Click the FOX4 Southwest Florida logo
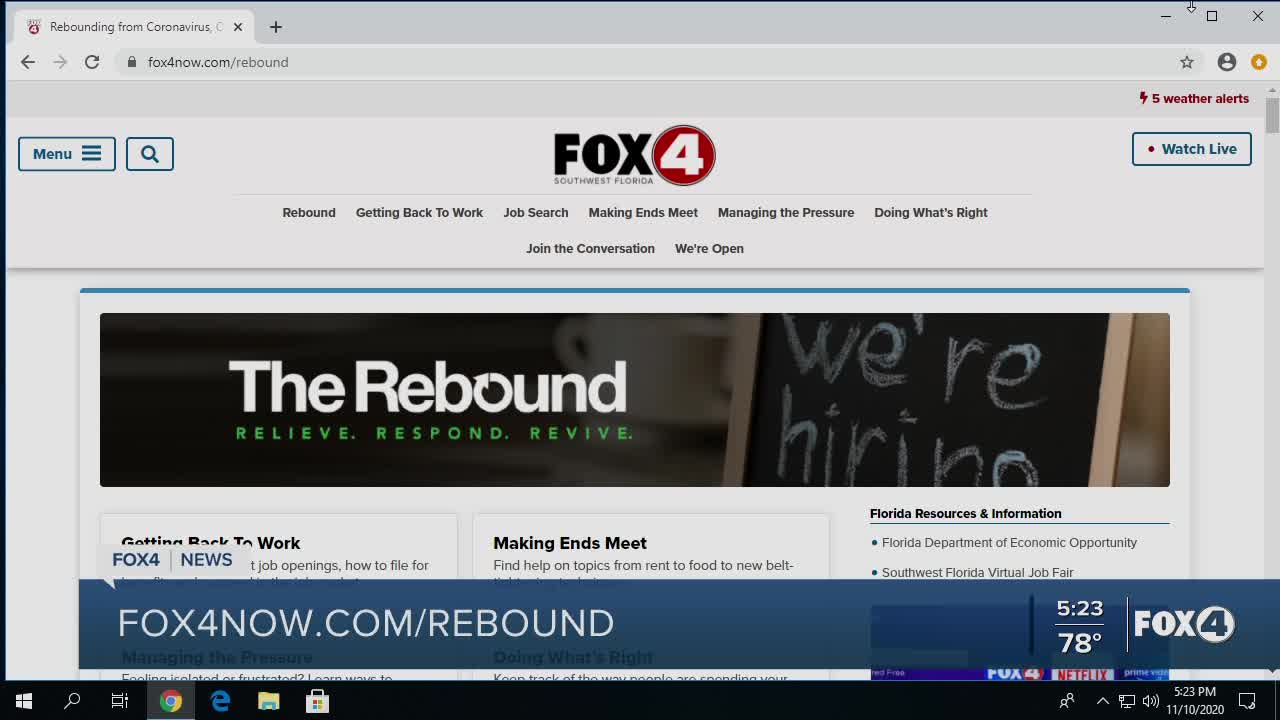 [x=635, y=155]
